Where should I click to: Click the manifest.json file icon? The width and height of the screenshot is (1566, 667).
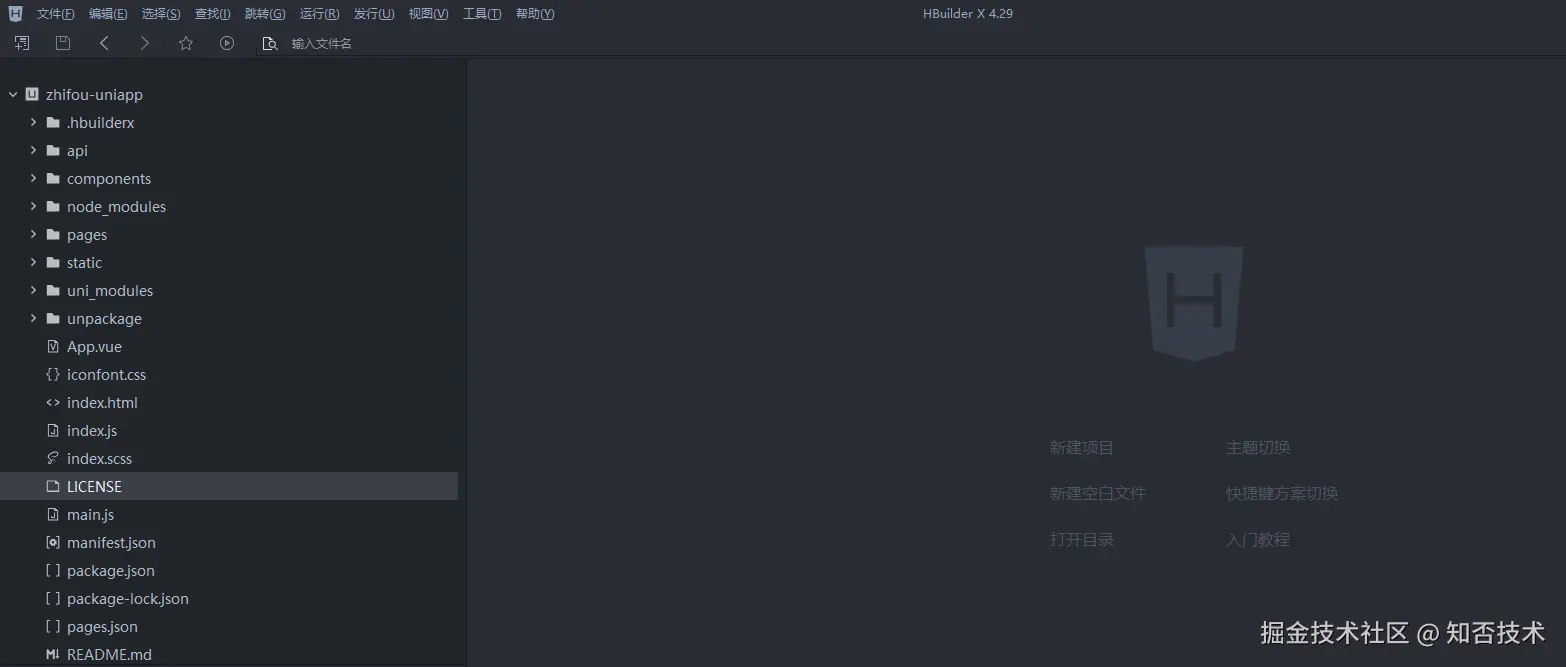pos(53,542)
